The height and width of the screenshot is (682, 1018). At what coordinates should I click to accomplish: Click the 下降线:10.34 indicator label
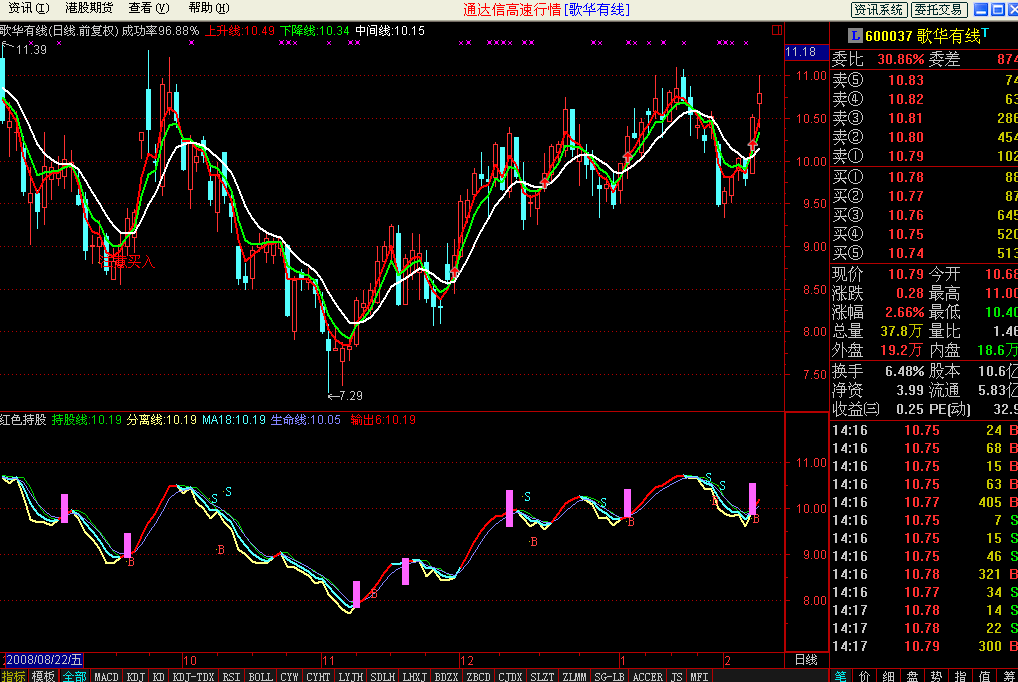coord(315,31)
